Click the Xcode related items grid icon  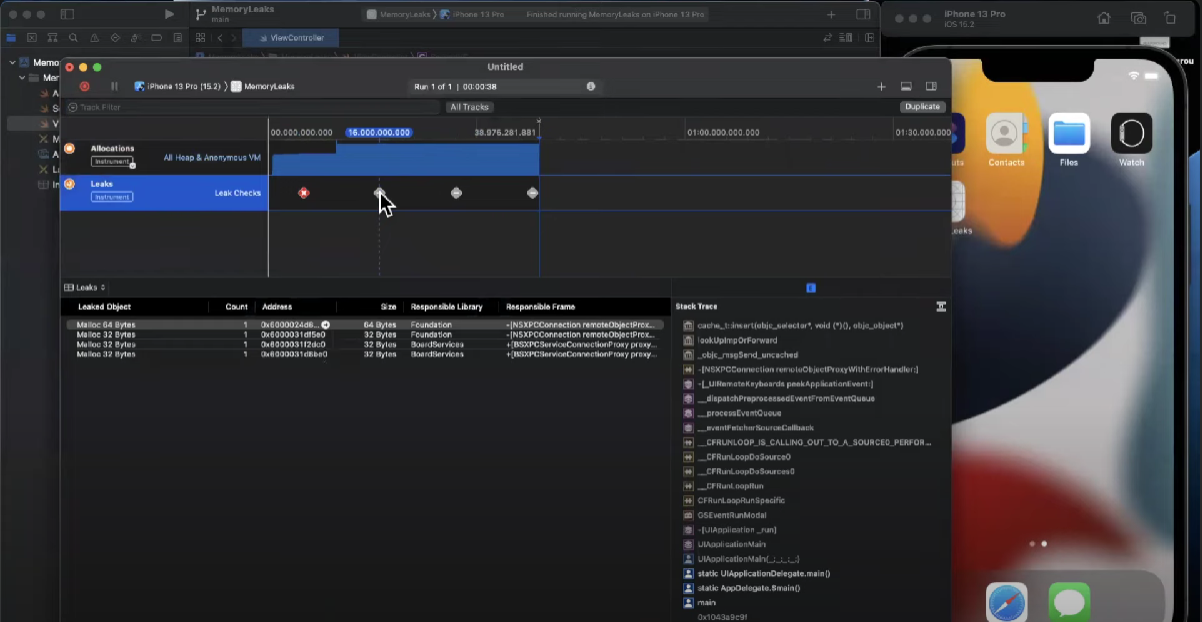click(x=200, y=37)
